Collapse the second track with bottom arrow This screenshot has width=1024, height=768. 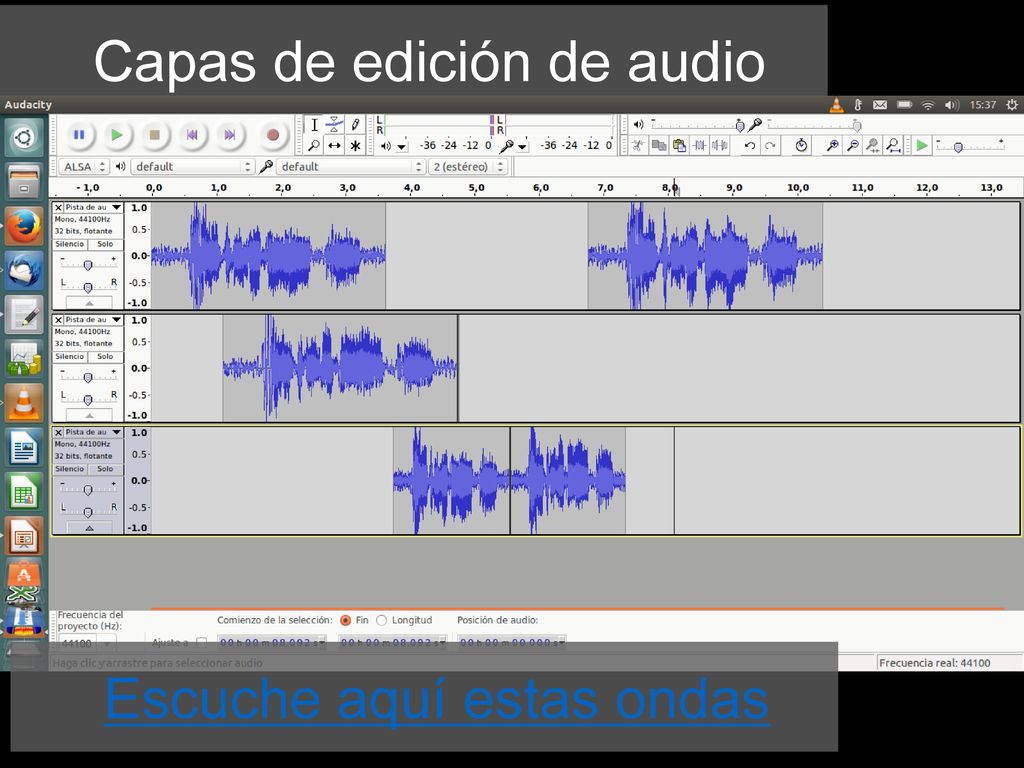click(x=89, y=415)
